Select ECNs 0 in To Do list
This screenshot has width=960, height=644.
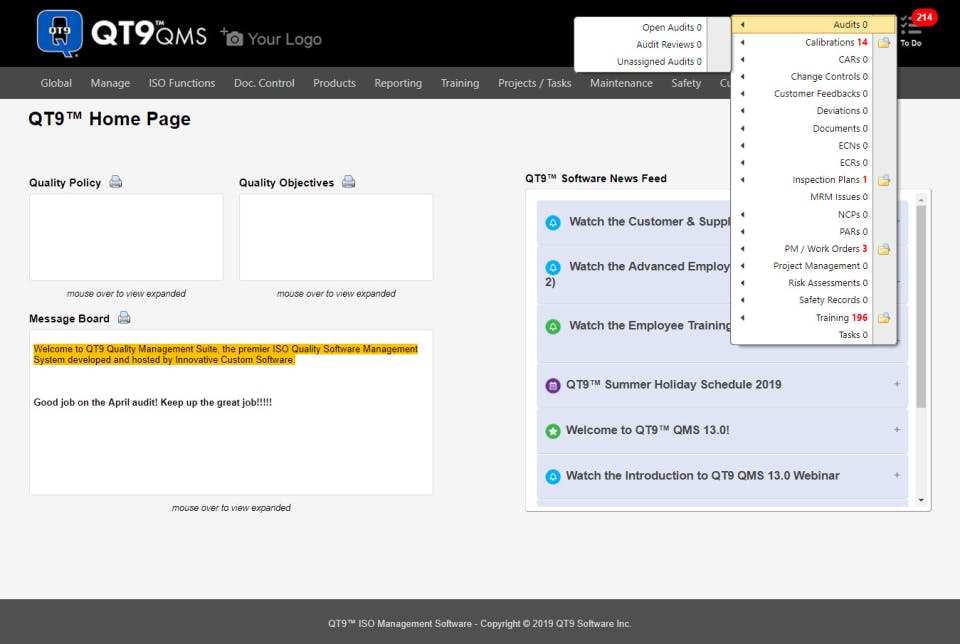coord(853,146)
